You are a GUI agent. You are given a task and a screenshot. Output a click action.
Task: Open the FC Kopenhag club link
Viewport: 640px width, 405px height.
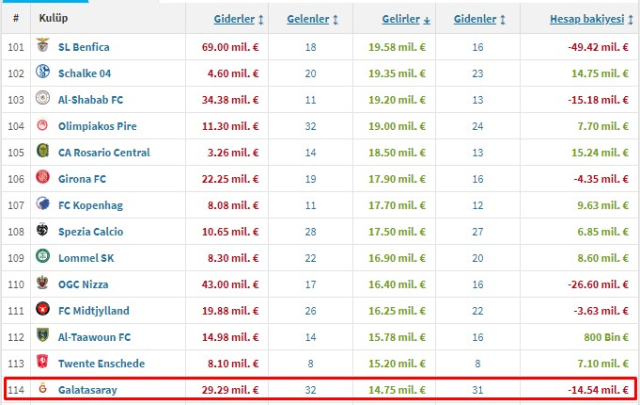pos(90,205)
